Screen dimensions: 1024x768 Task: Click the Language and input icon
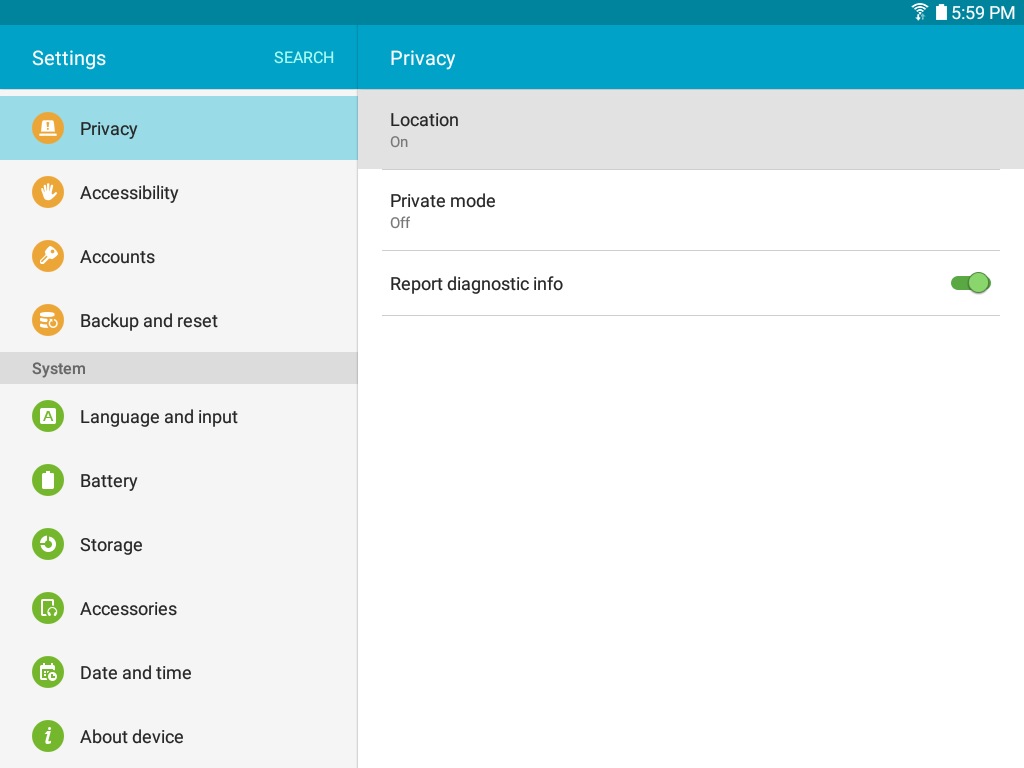click(48, 416)
